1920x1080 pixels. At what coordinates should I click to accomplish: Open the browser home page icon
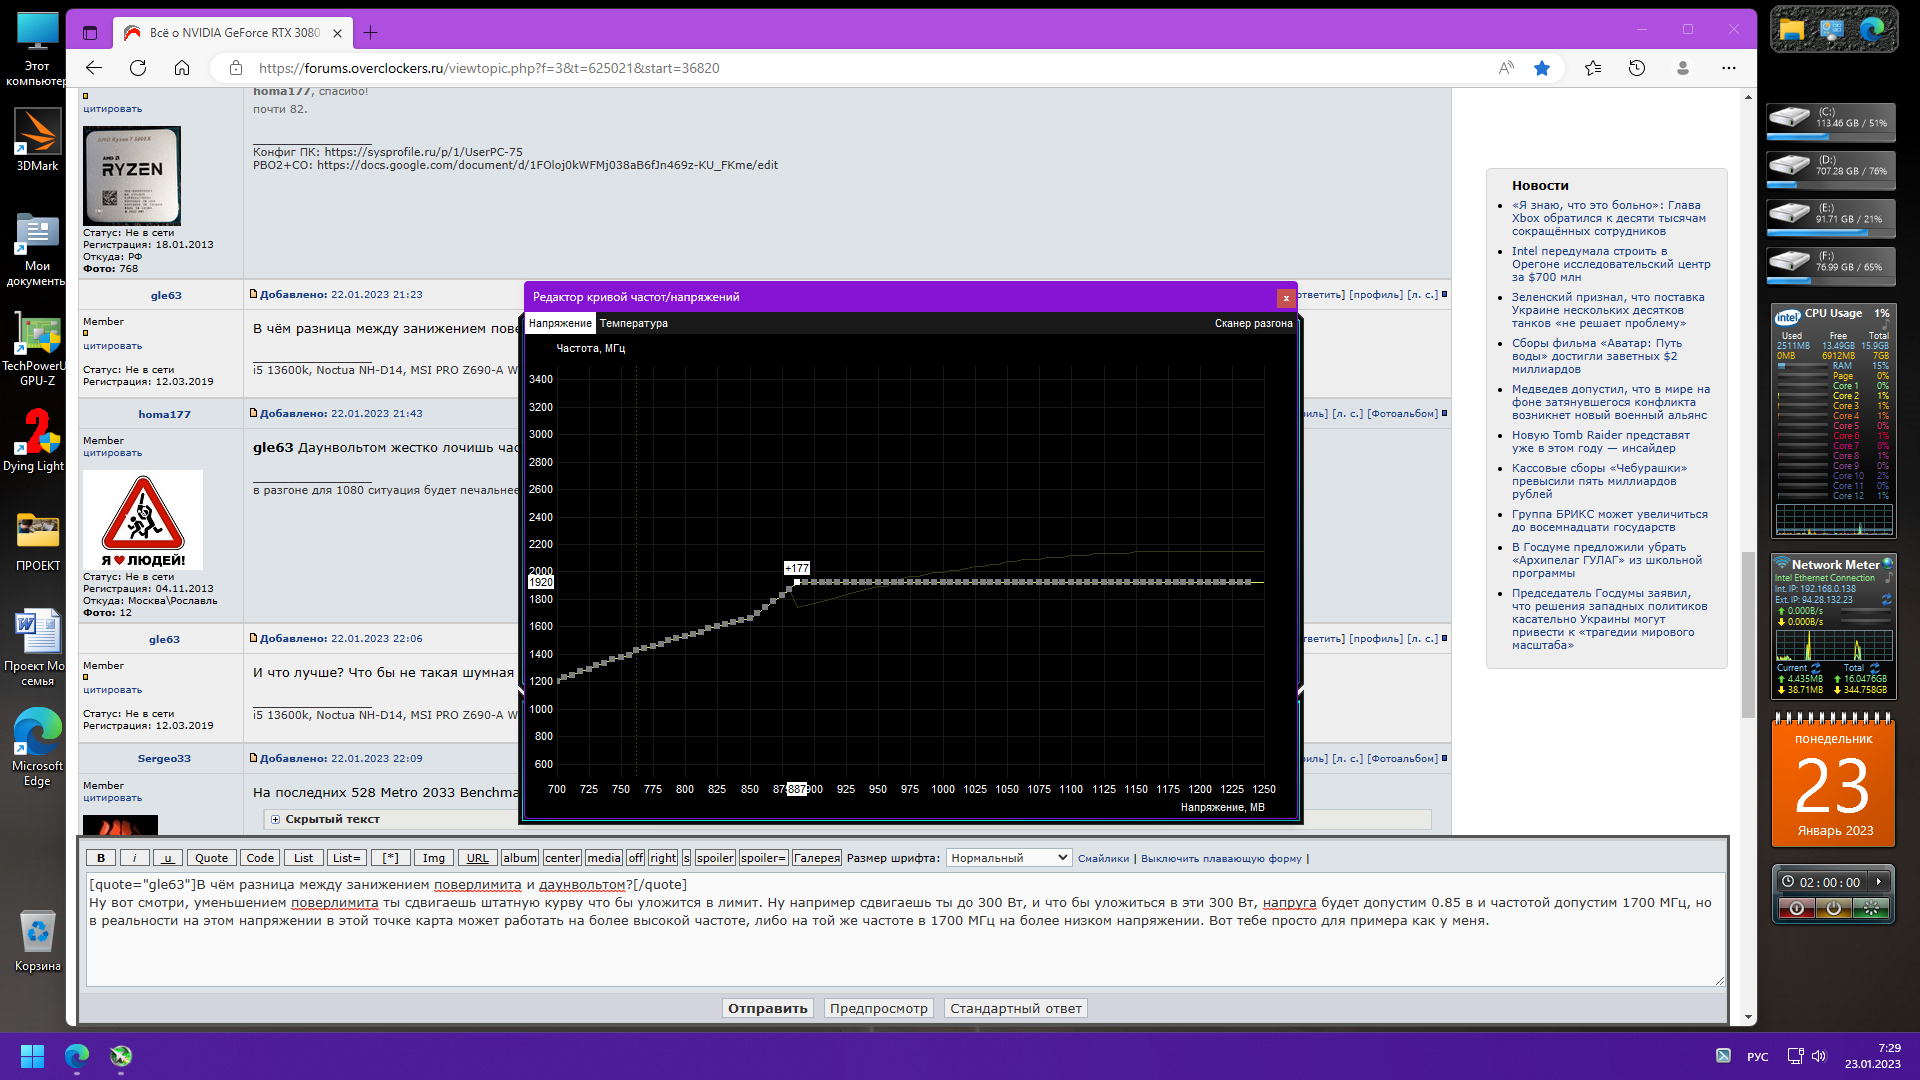pos(182,68)
